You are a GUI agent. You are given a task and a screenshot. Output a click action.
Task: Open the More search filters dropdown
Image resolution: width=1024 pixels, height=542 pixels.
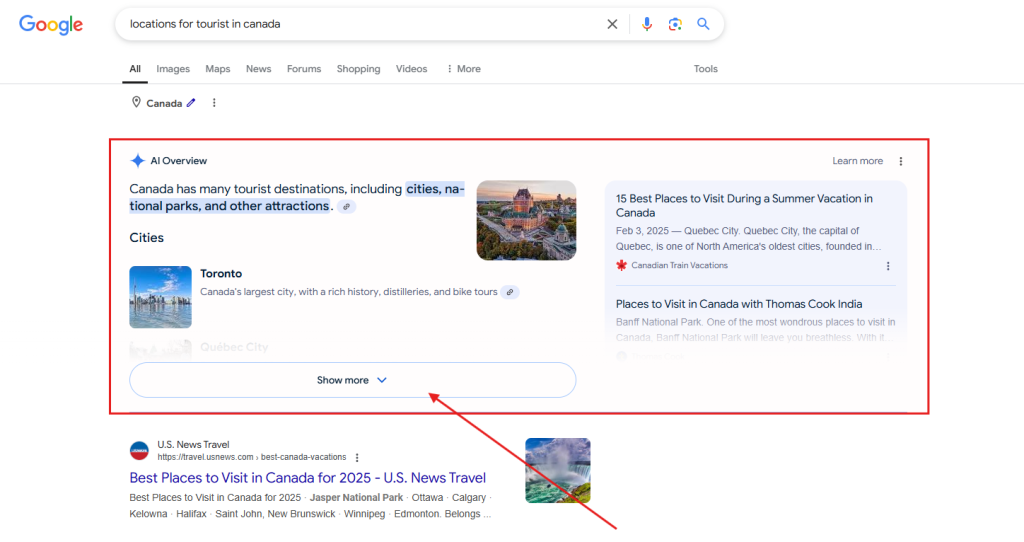pyautogui.click(x=463, y=69)
